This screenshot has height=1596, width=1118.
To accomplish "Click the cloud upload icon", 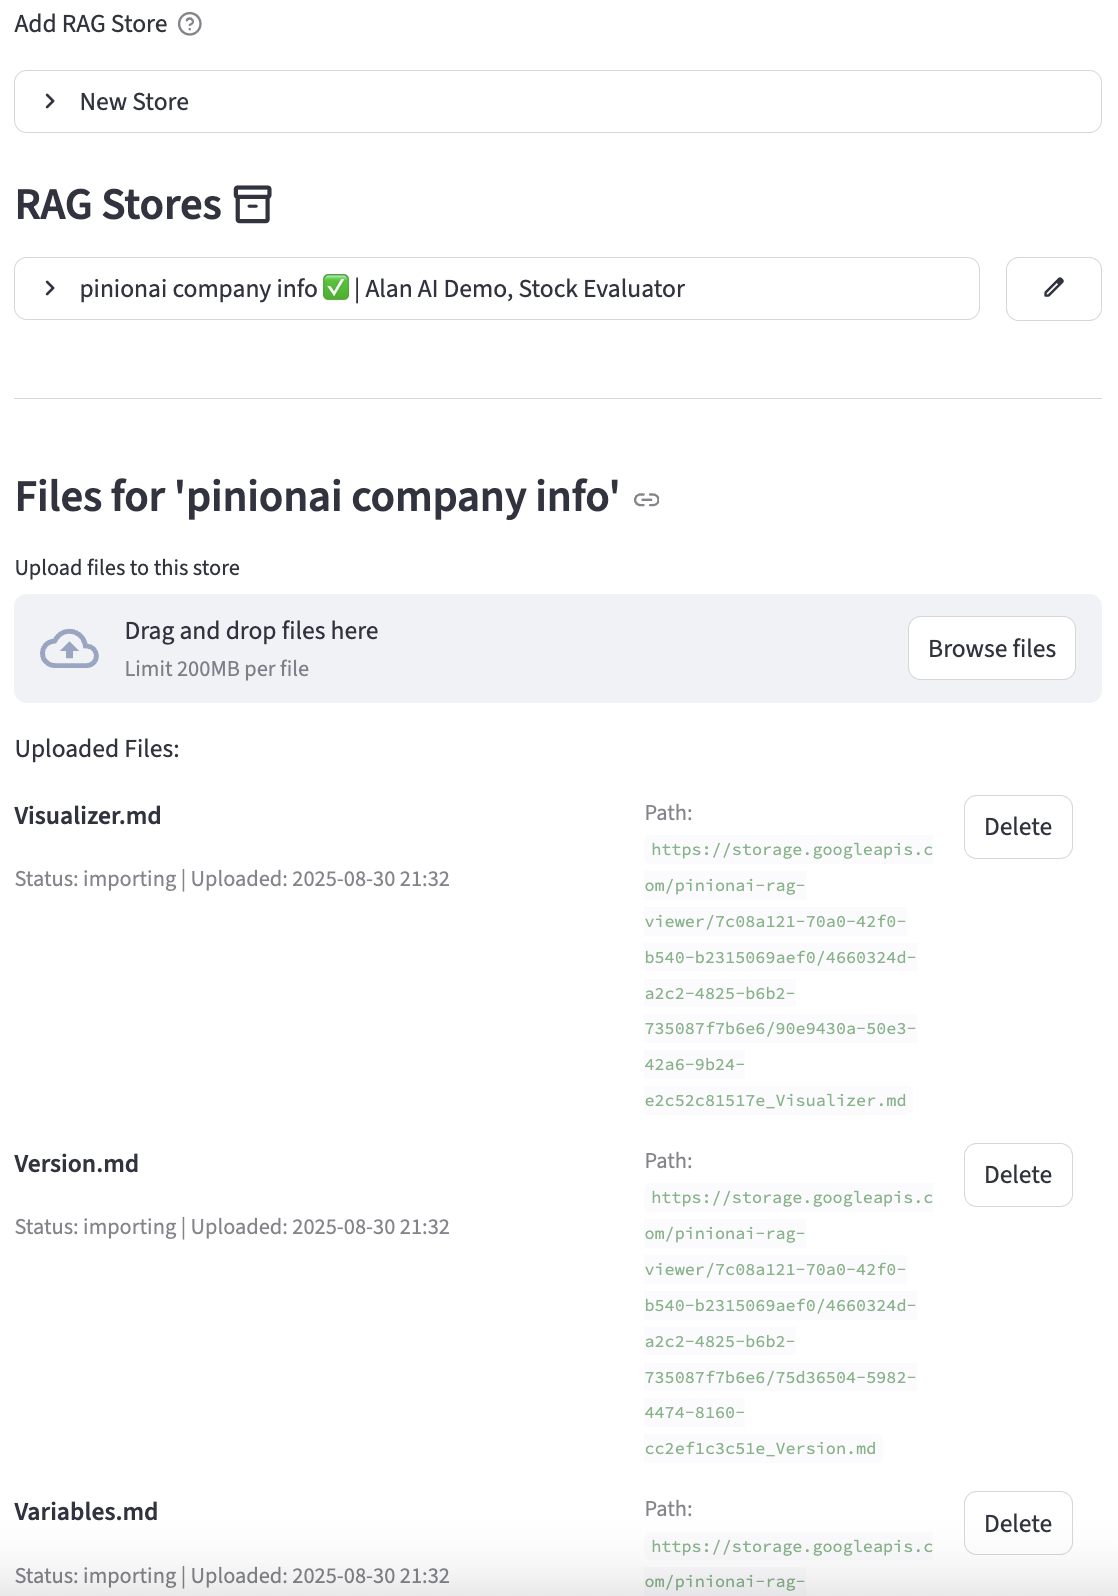I will tap(69, 649).
